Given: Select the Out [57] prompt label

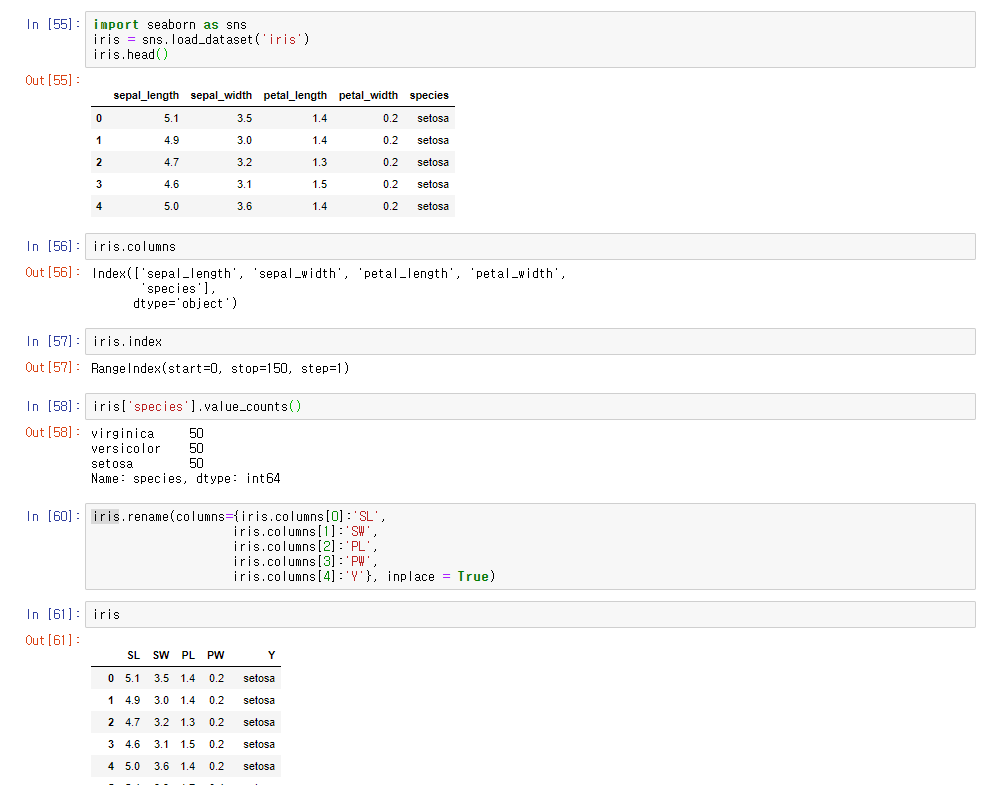Looking at the screenshot, I should 53,367.
